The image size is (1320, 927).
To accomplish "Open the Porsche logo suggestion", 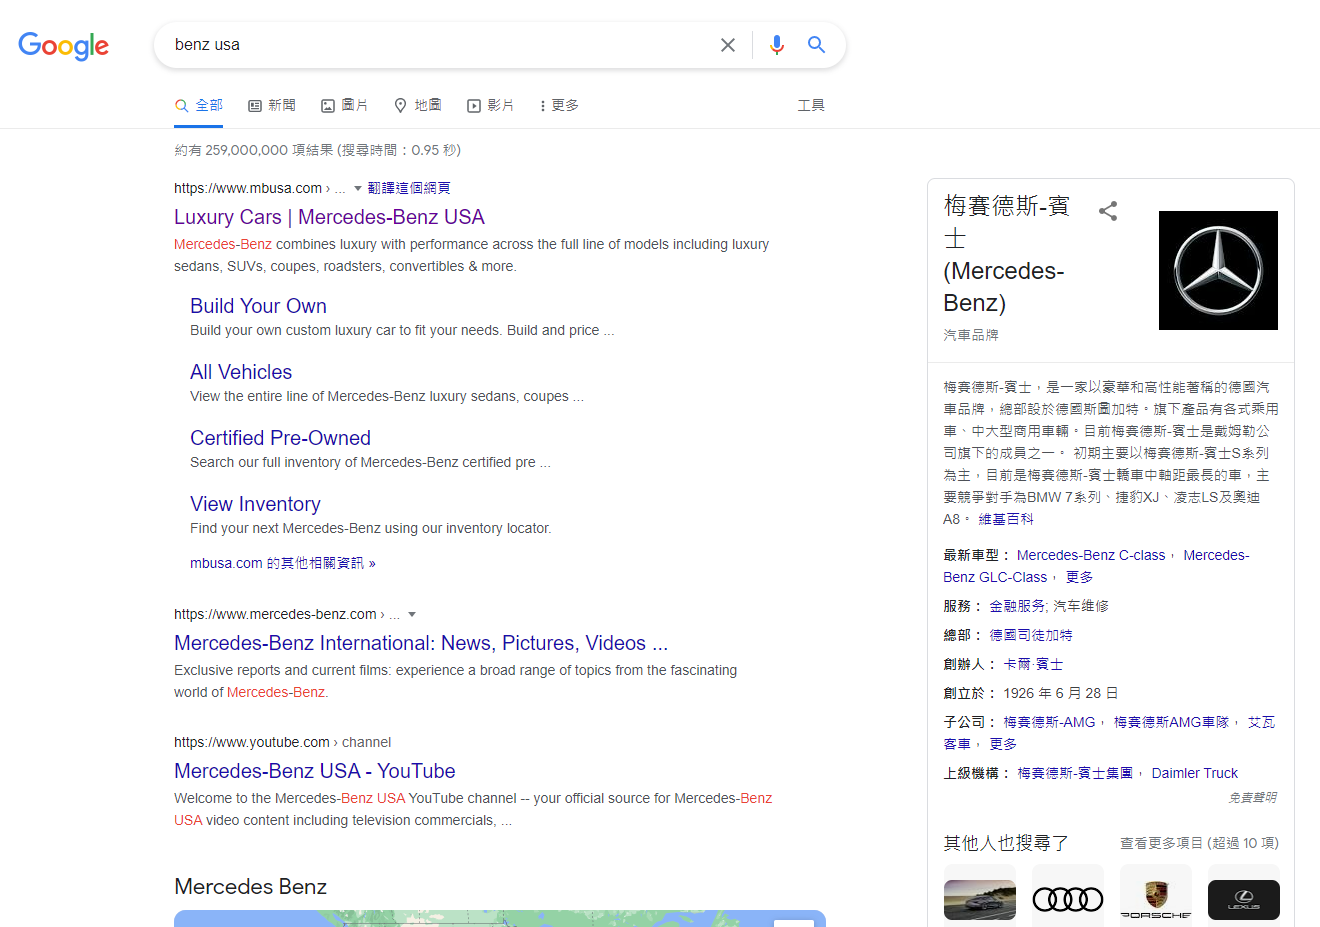I will (x=1156, y=898).
